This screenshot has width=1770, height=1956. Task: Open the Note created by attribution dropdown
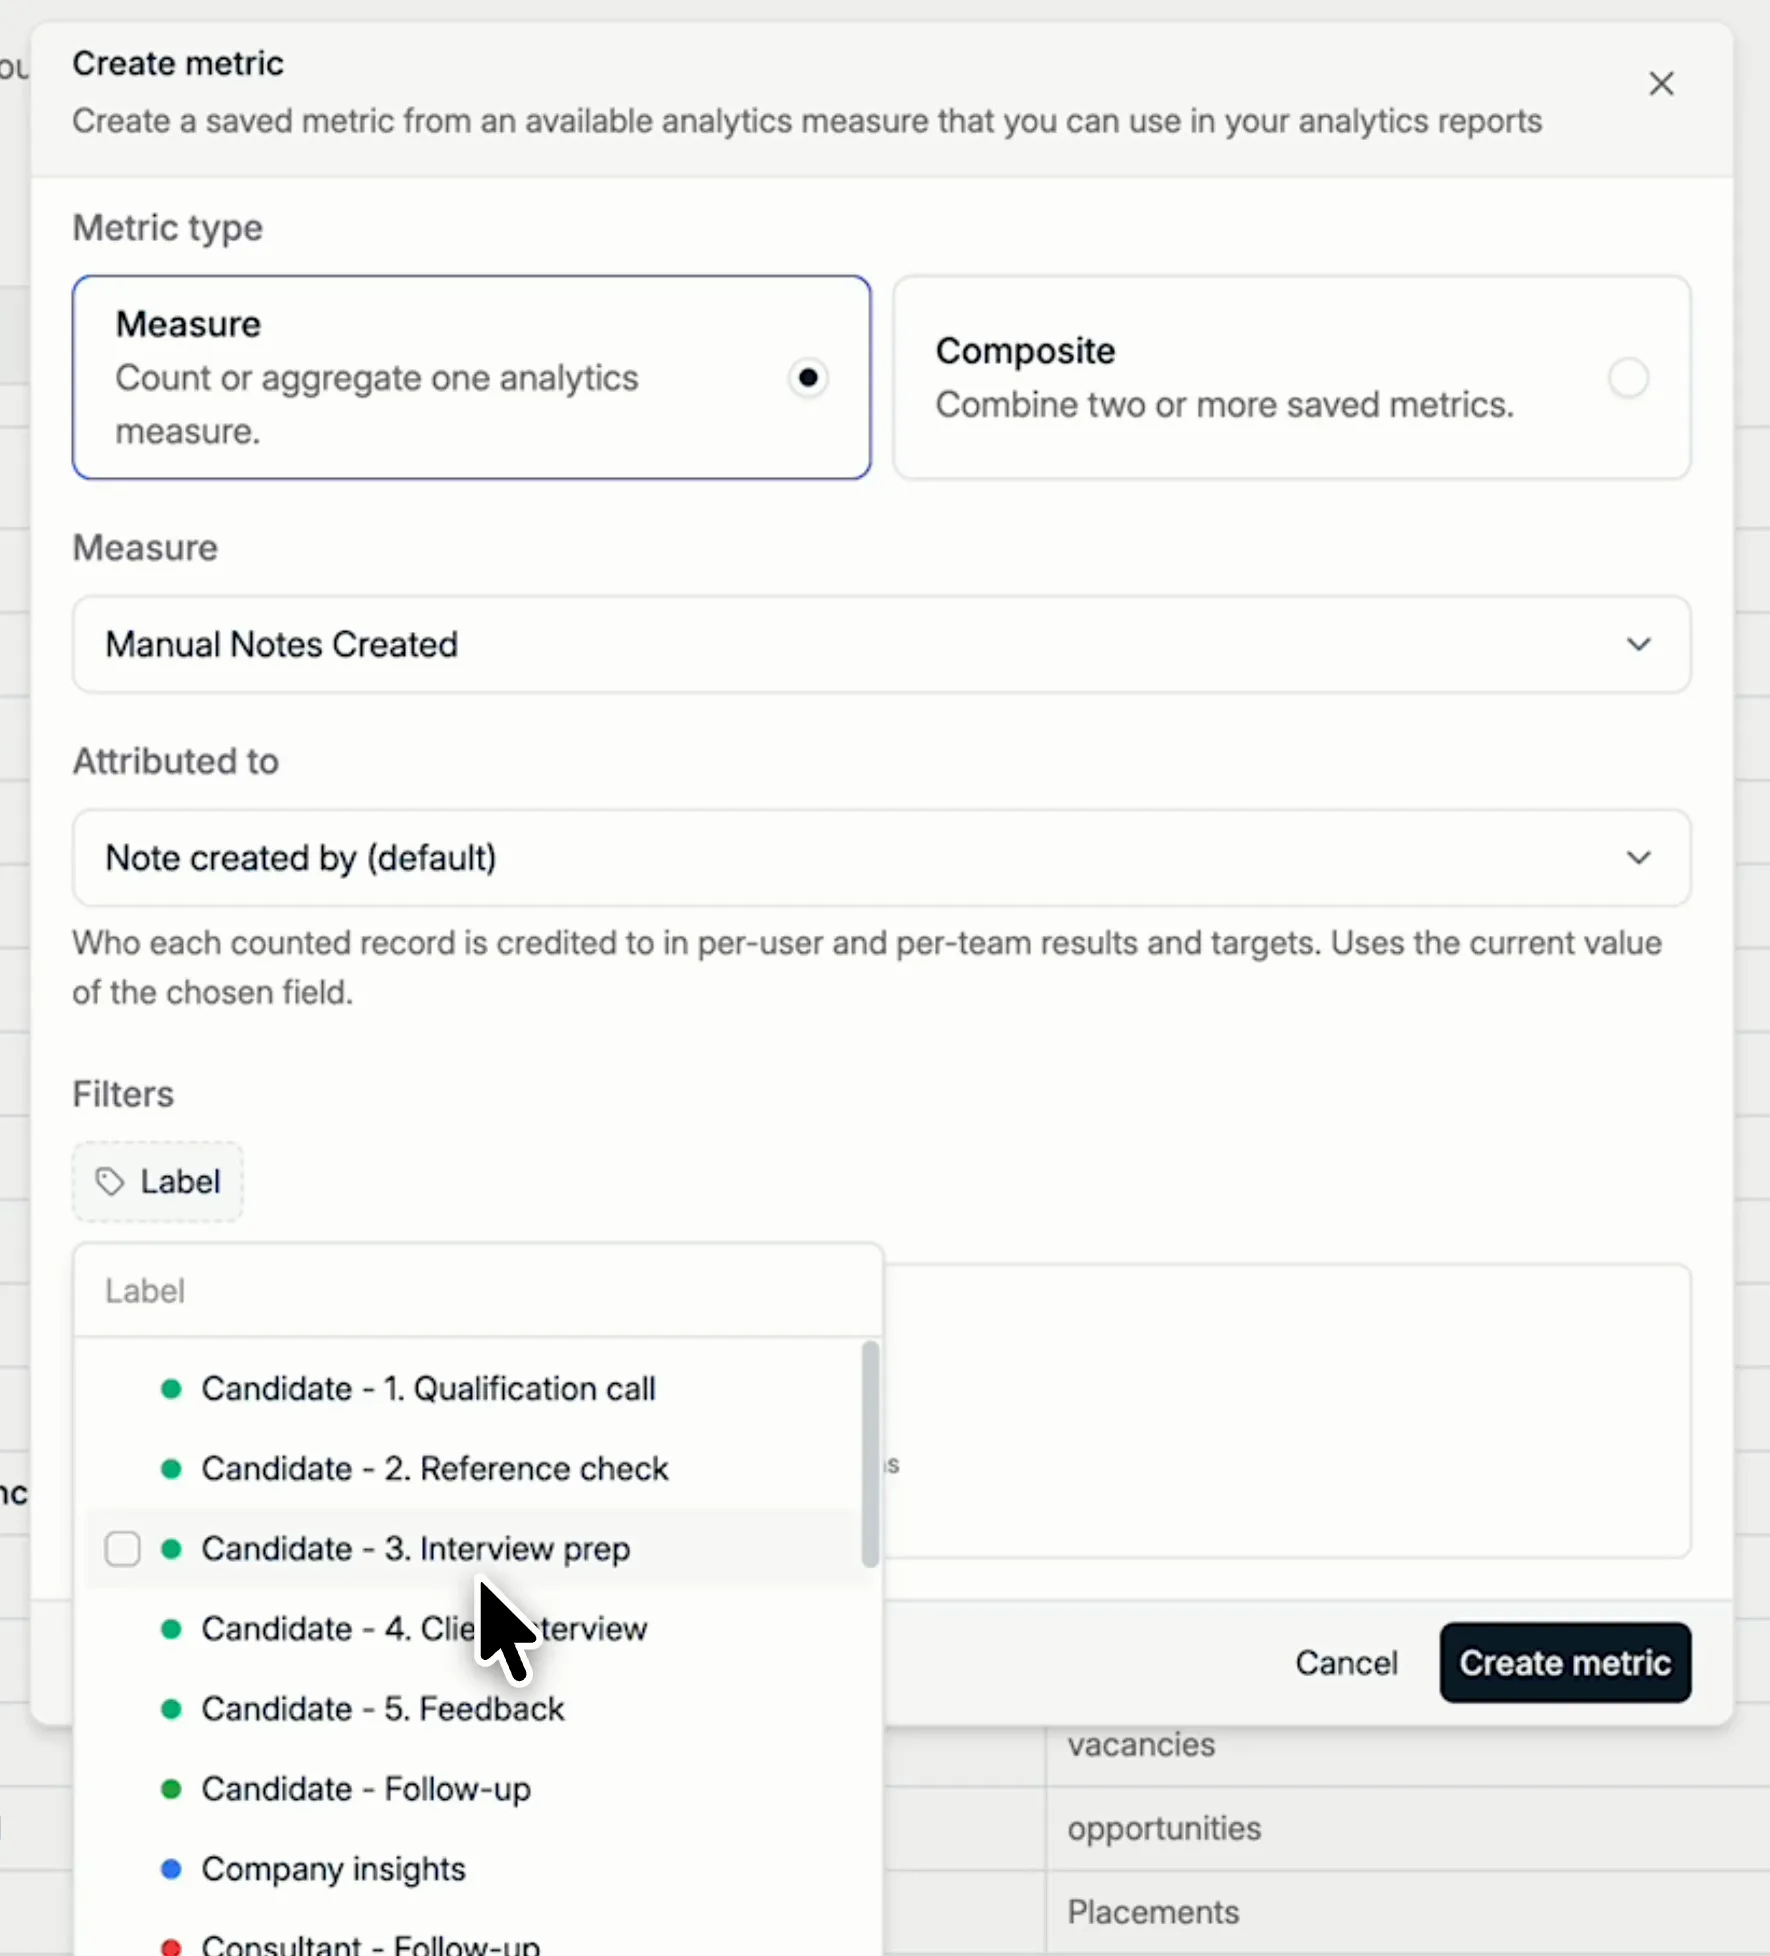tap(881, 858)
